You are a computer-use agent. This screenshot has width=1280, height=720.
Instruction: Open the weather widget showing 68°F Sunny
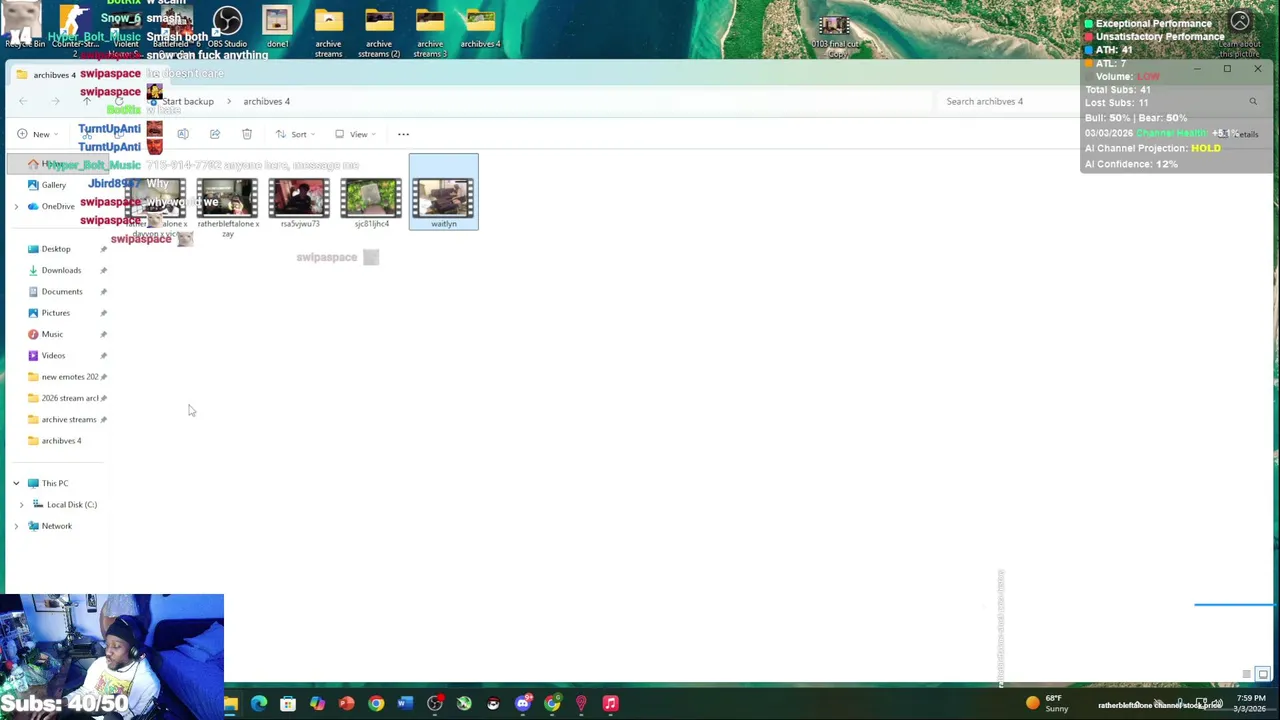click(1048, 703)
